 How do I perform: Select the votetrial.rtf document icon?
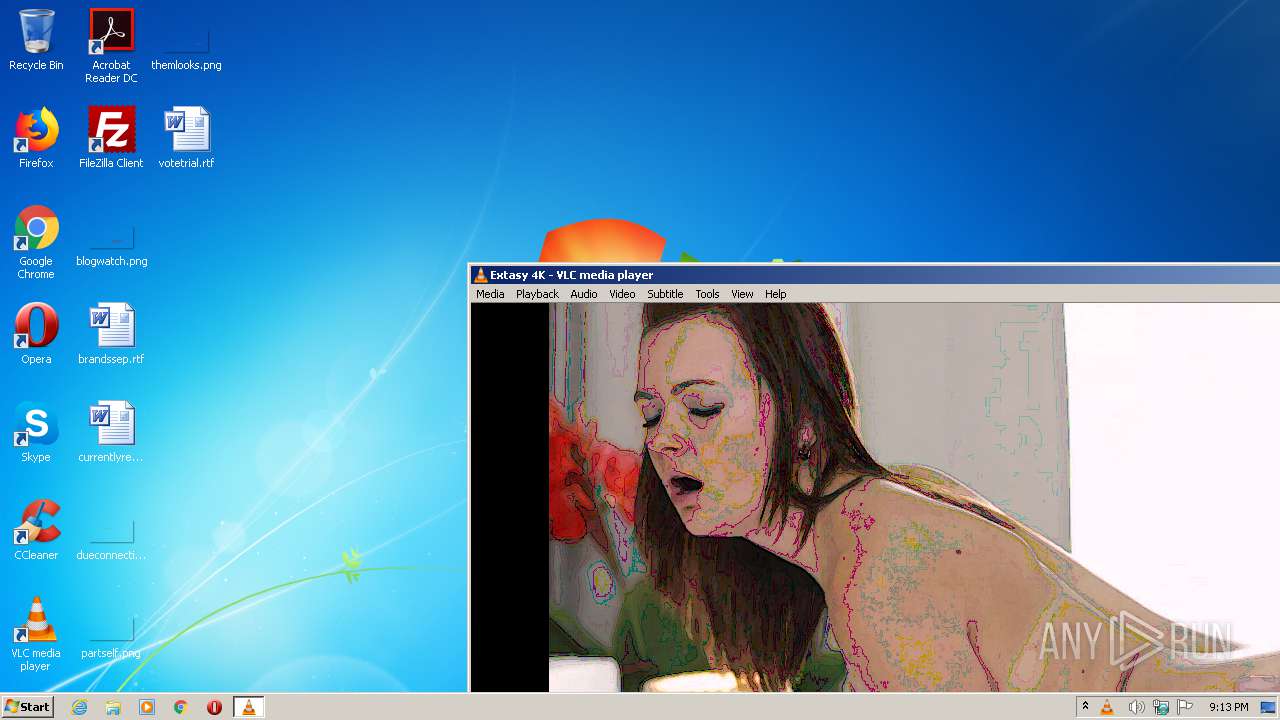(186, 138)
